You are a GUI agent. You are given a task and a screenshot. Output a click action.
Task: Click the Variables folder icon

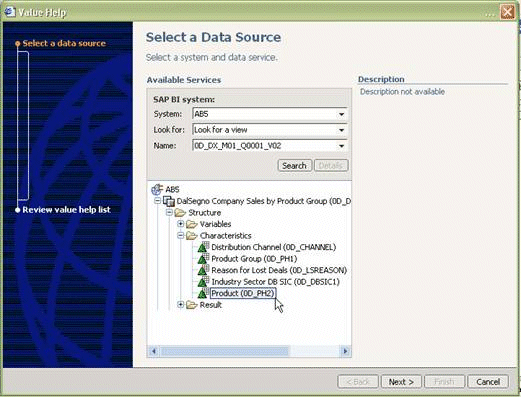pos(192,224)
